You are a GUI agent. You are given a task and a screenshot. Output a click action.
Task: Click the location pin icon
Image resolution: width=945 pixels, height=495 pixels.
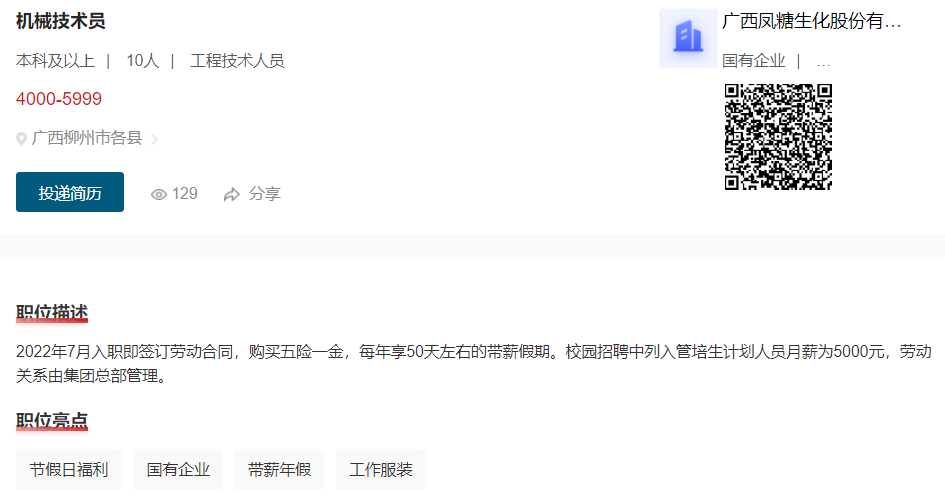pos(21,139)
